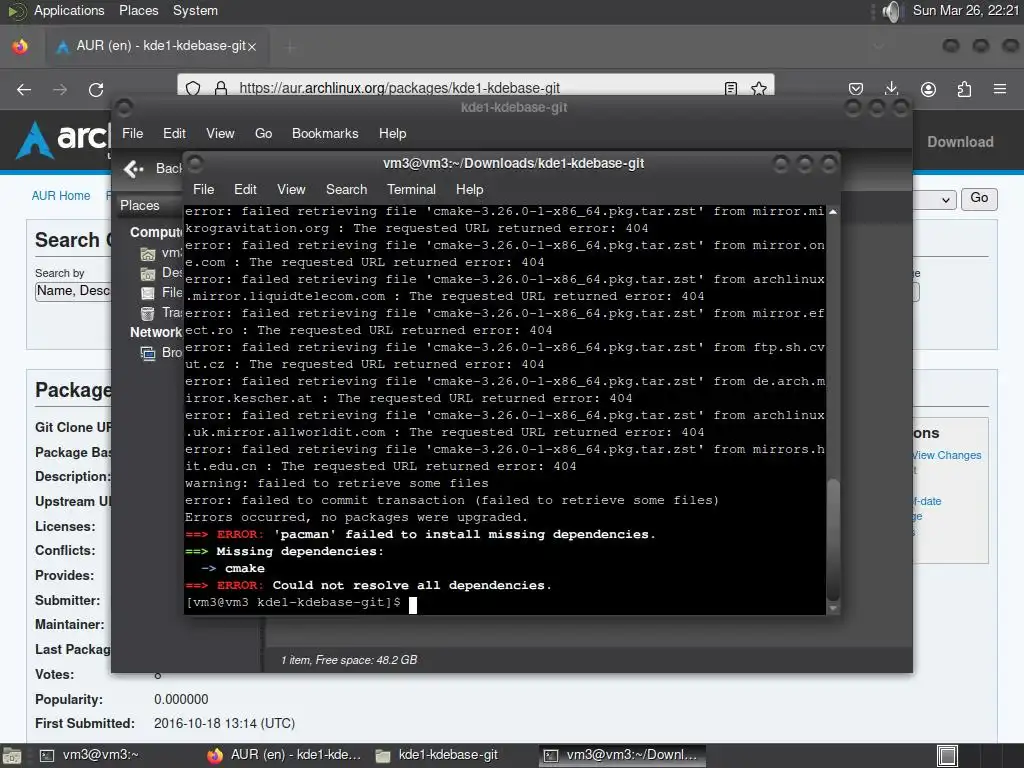Open terminal Search menu
Image resolution: width=1024 pixels, height=768 pixels.
pos(346,189)
